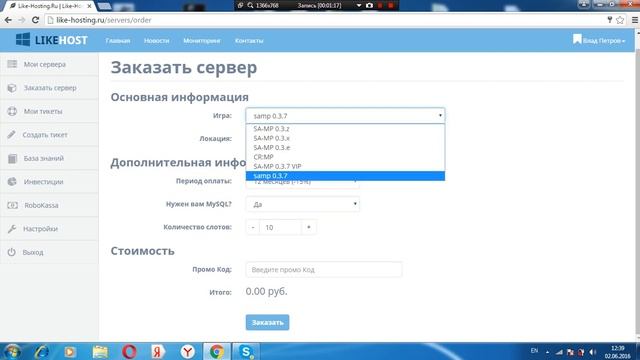
Task: Focus the Промо Код input field
Action: click(x=324, y=270)
